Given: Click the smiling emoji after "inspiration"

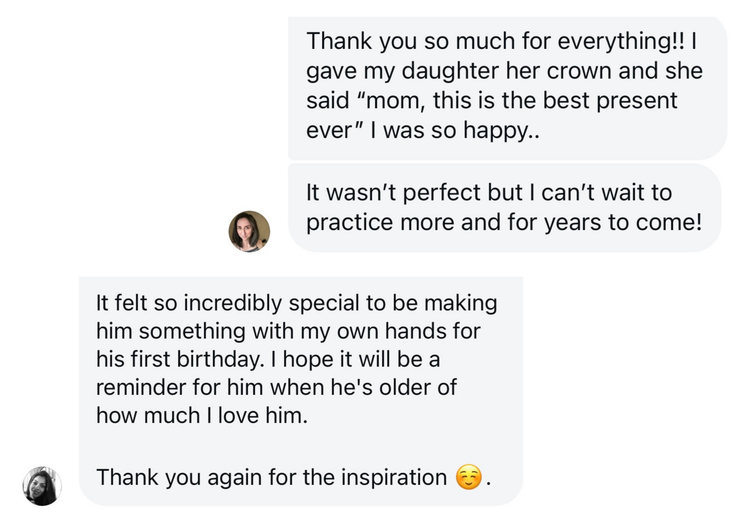Looking at the screenshot, I should coord(467,478).
